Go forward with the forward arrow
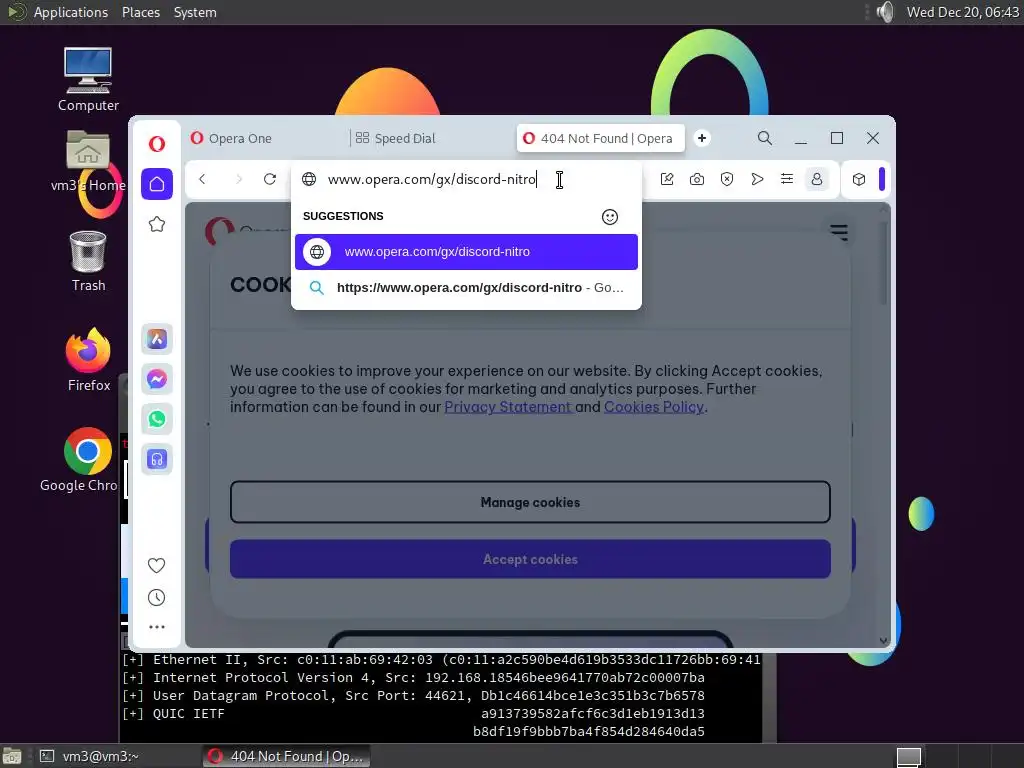This screenshot has width=1024, height=768. coord(238,179)
